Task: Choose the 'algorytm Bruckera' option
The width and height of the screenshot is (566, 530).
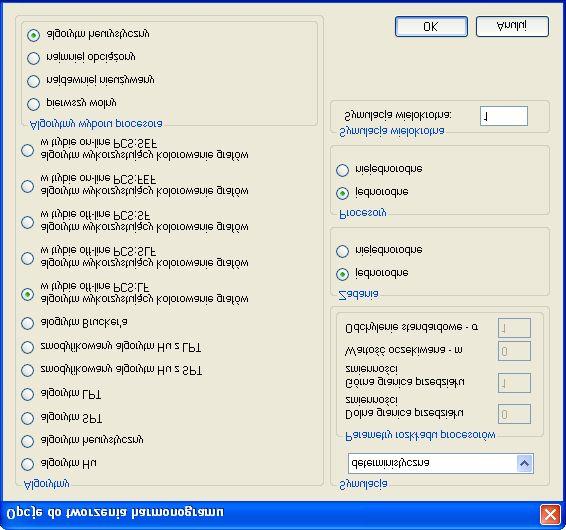Action: point(27,323)
